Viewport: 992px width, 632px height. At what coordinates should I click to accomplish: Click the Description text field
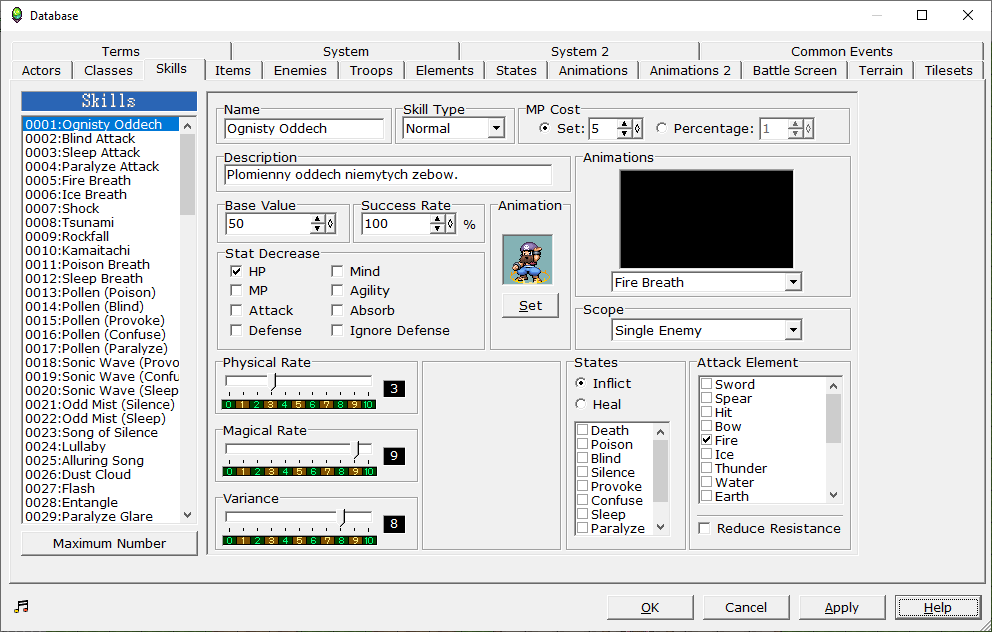point(388,175)
